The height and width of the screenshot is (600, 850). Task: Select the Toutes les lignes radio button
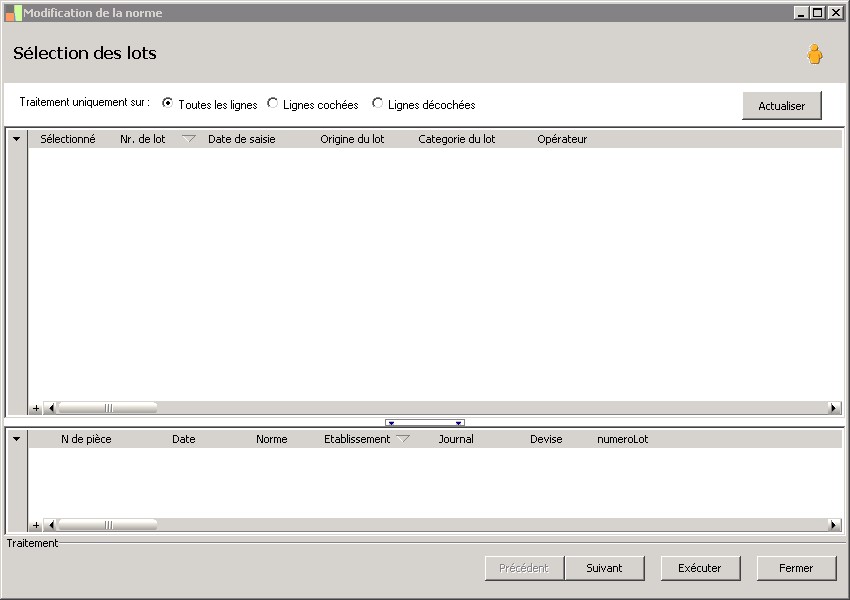(x=168, y=102)
